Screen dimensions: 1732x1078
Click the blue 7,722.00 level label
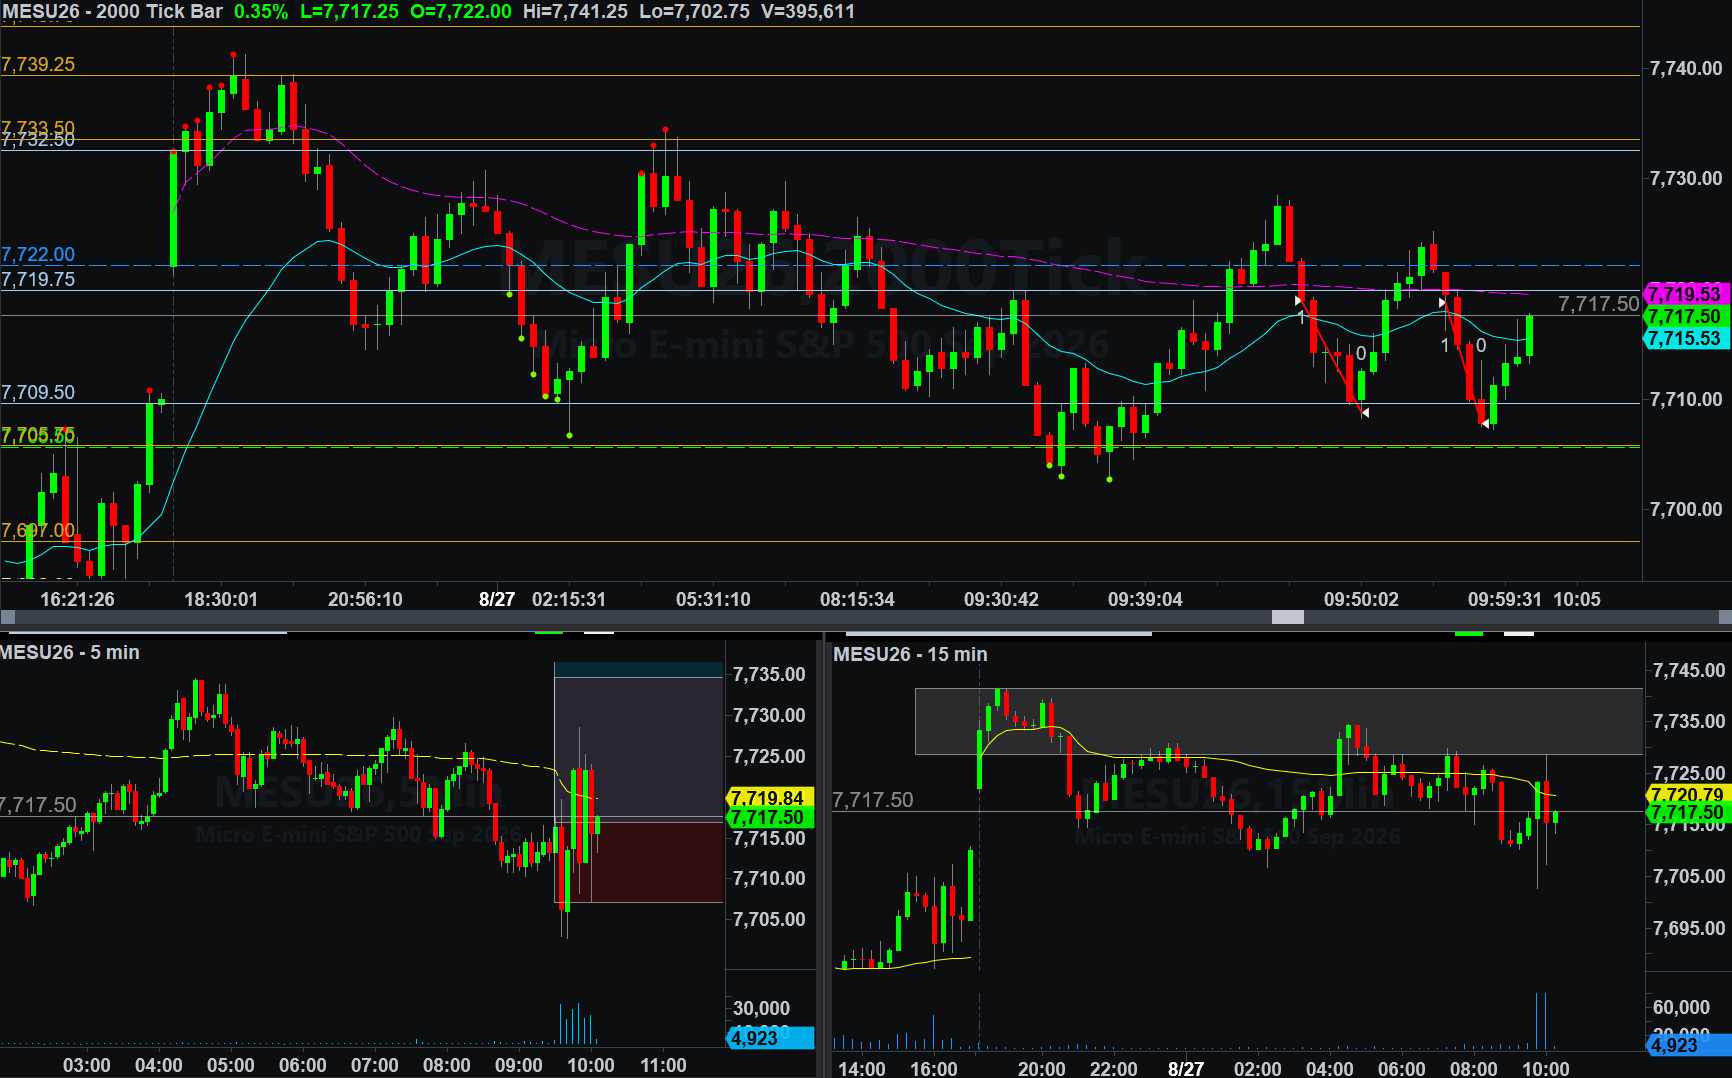(x=38, y=254)
